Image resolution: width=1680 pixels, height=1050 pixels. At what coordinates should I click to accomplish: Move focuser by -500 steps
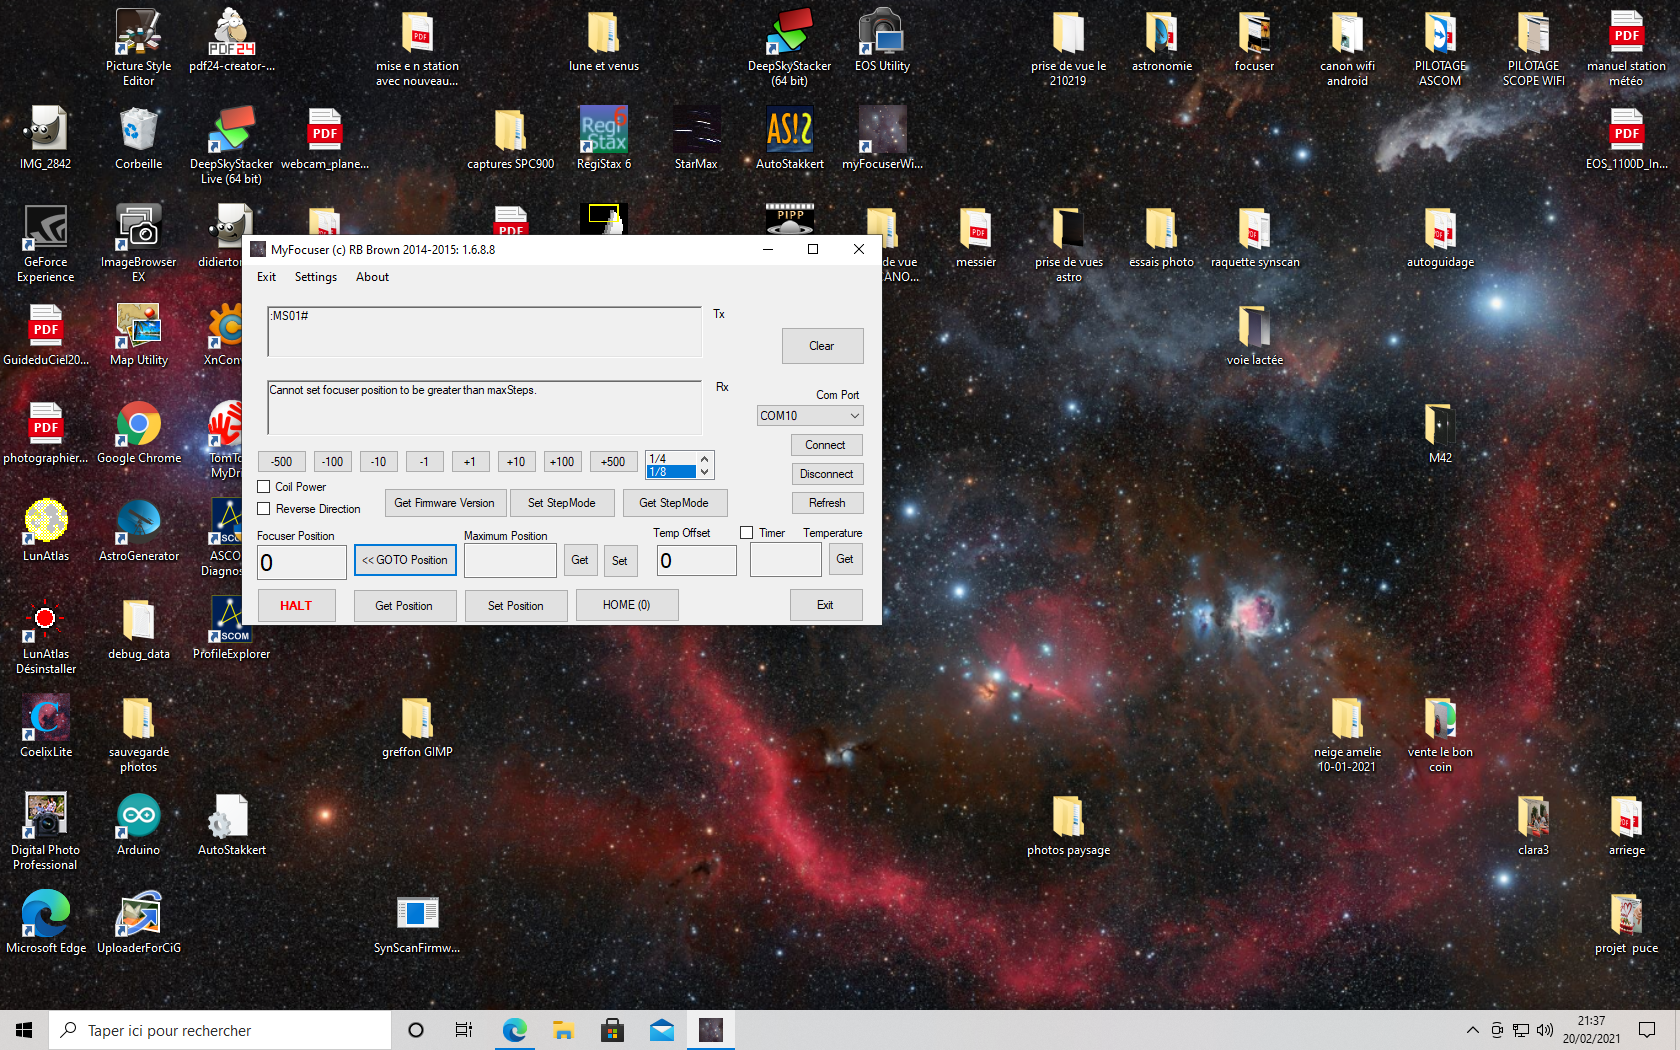pos(282,462)
